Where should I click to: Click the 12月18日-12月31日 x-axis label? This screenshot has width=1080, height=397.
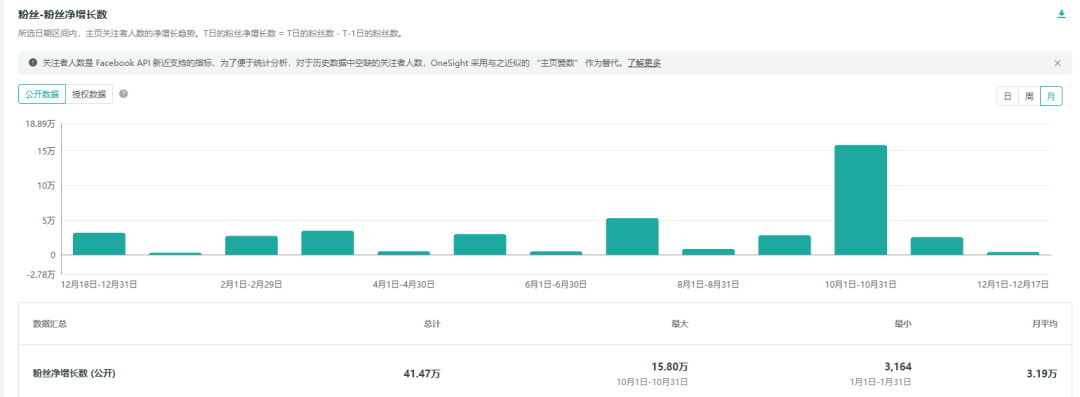pyautogui.click(x=99, y=284)
